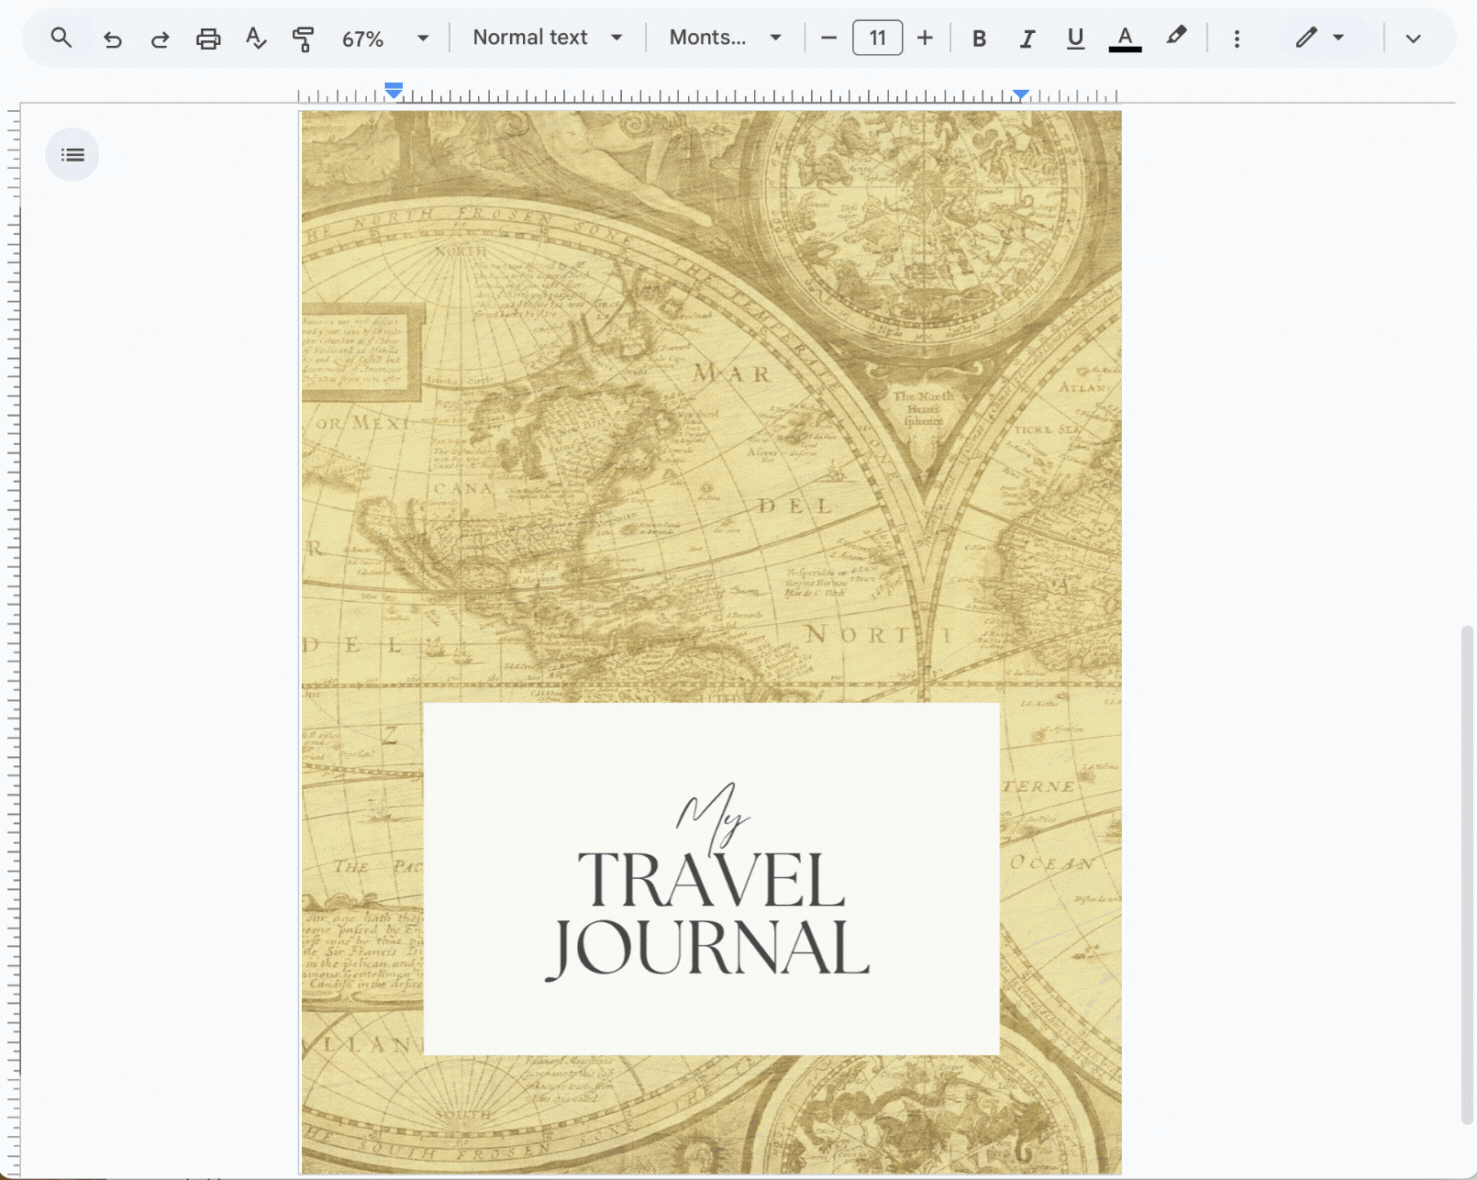The image size is (1477, 1180).
Task: Open the 67% zoom dropdown
Action: pyautogui.click(x=385, y=39)
